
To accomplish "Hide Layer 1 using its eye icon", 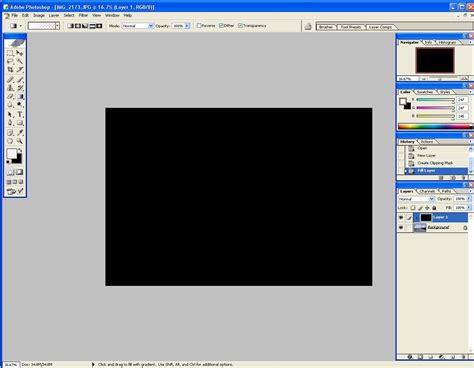I will [401, 218].
